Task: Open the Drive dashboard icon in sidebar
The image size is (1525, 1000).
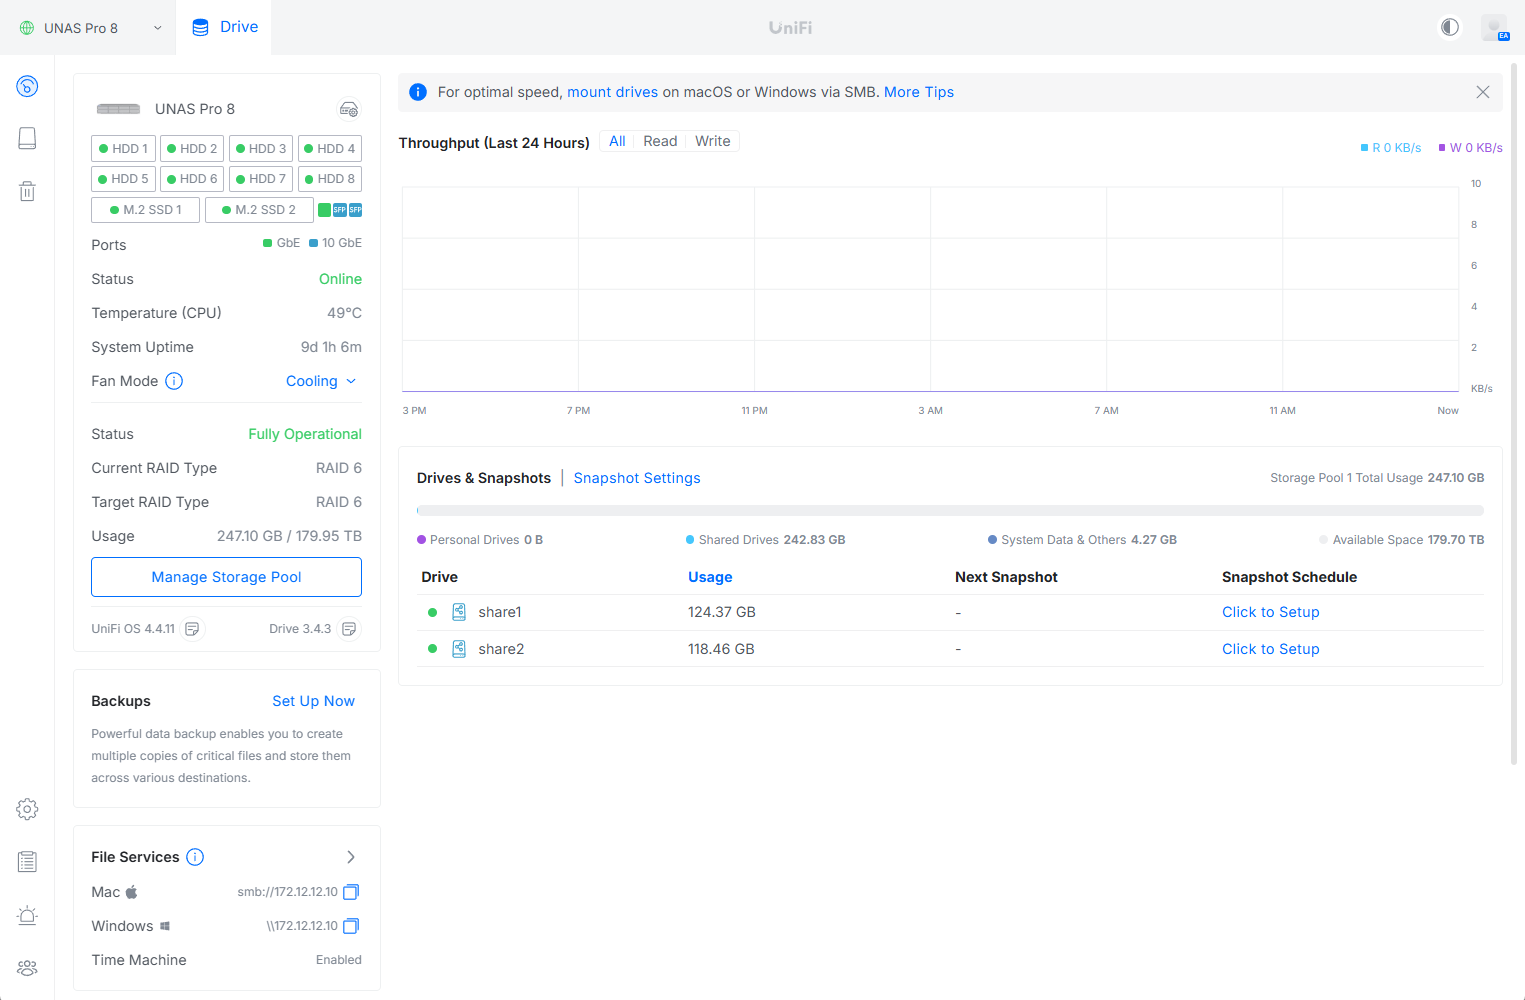Action: 27,86
